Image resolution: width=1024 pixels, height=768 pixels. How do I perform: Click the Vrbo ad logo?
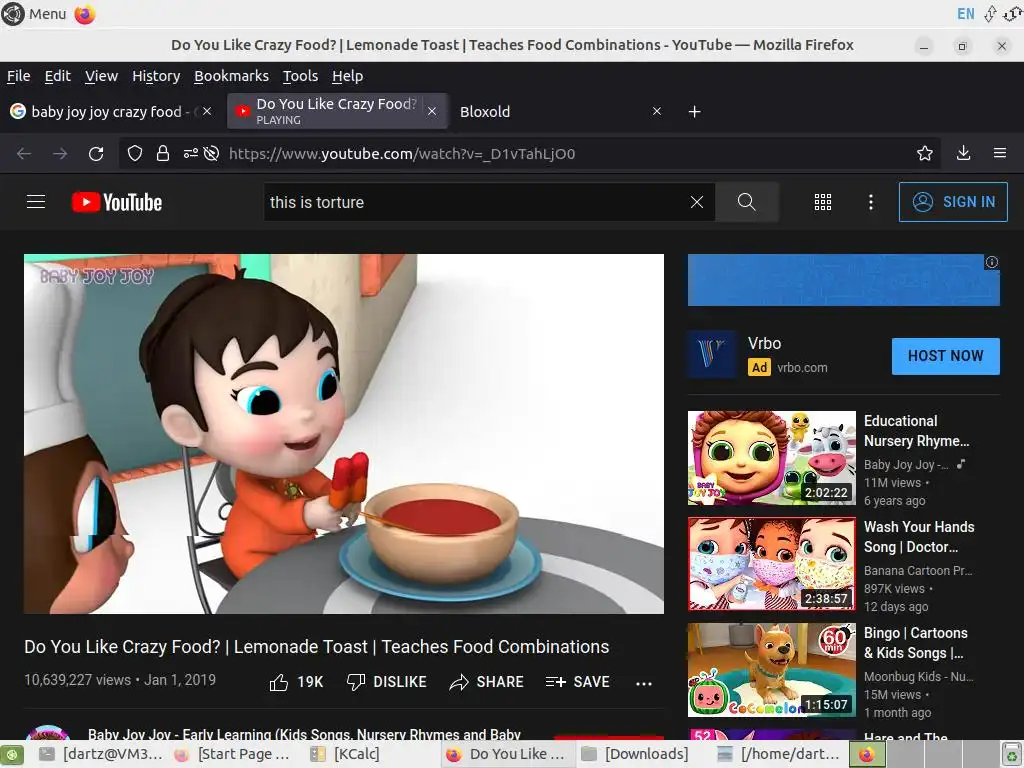point(712,355)
